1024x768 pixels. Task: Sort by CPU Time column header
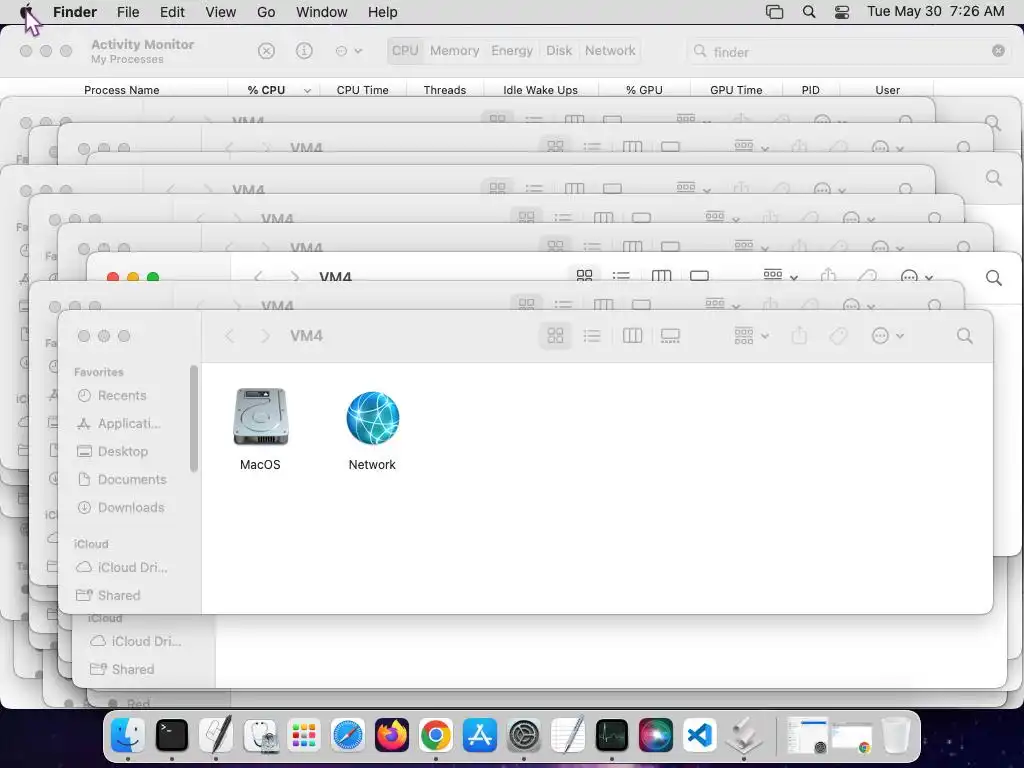click(x=362, y=90)
